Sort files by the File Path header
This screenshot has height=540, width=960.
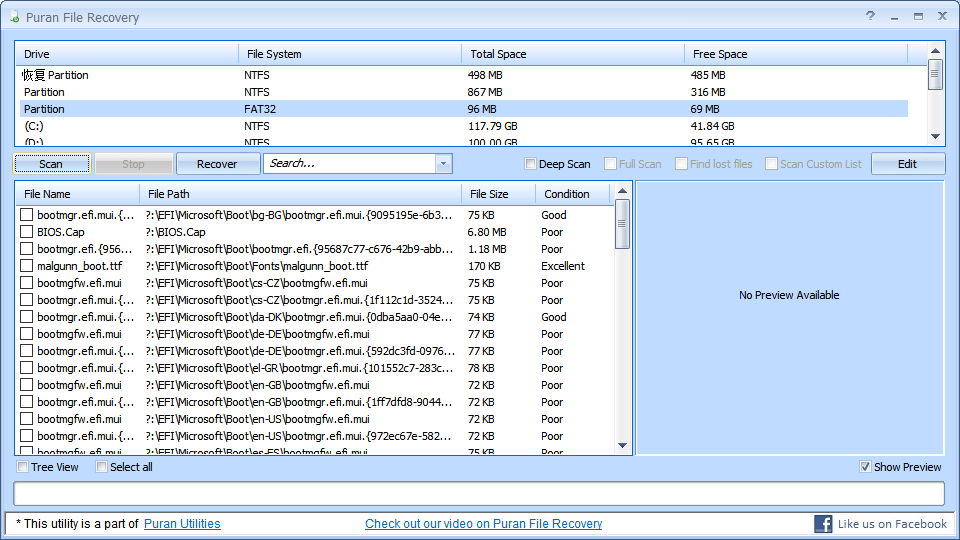(x=301, y=194)
